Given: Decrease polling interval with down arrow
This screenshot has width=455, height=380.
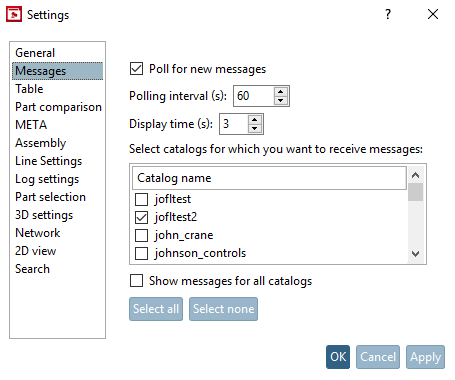Looking at the screenshot, I should tap(281, 100).
